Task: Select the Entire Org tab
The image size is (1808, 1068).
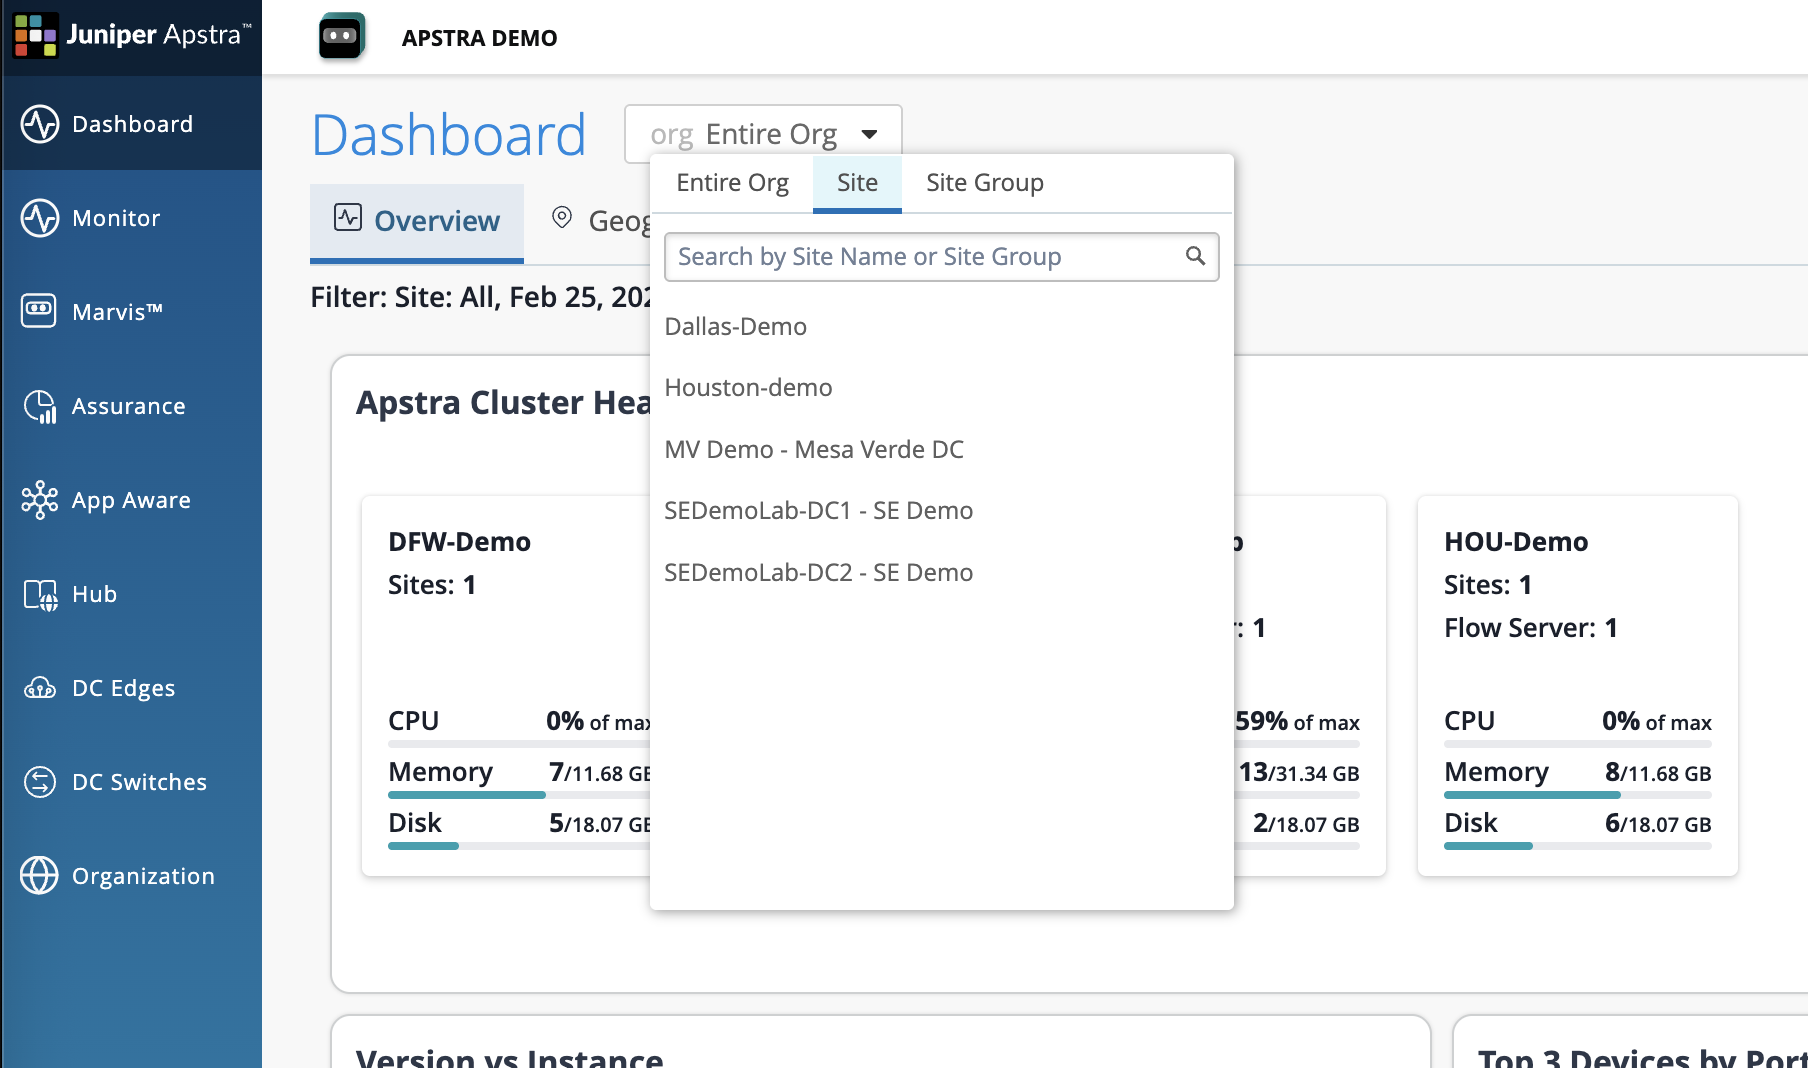Action: tap(732, 183)
